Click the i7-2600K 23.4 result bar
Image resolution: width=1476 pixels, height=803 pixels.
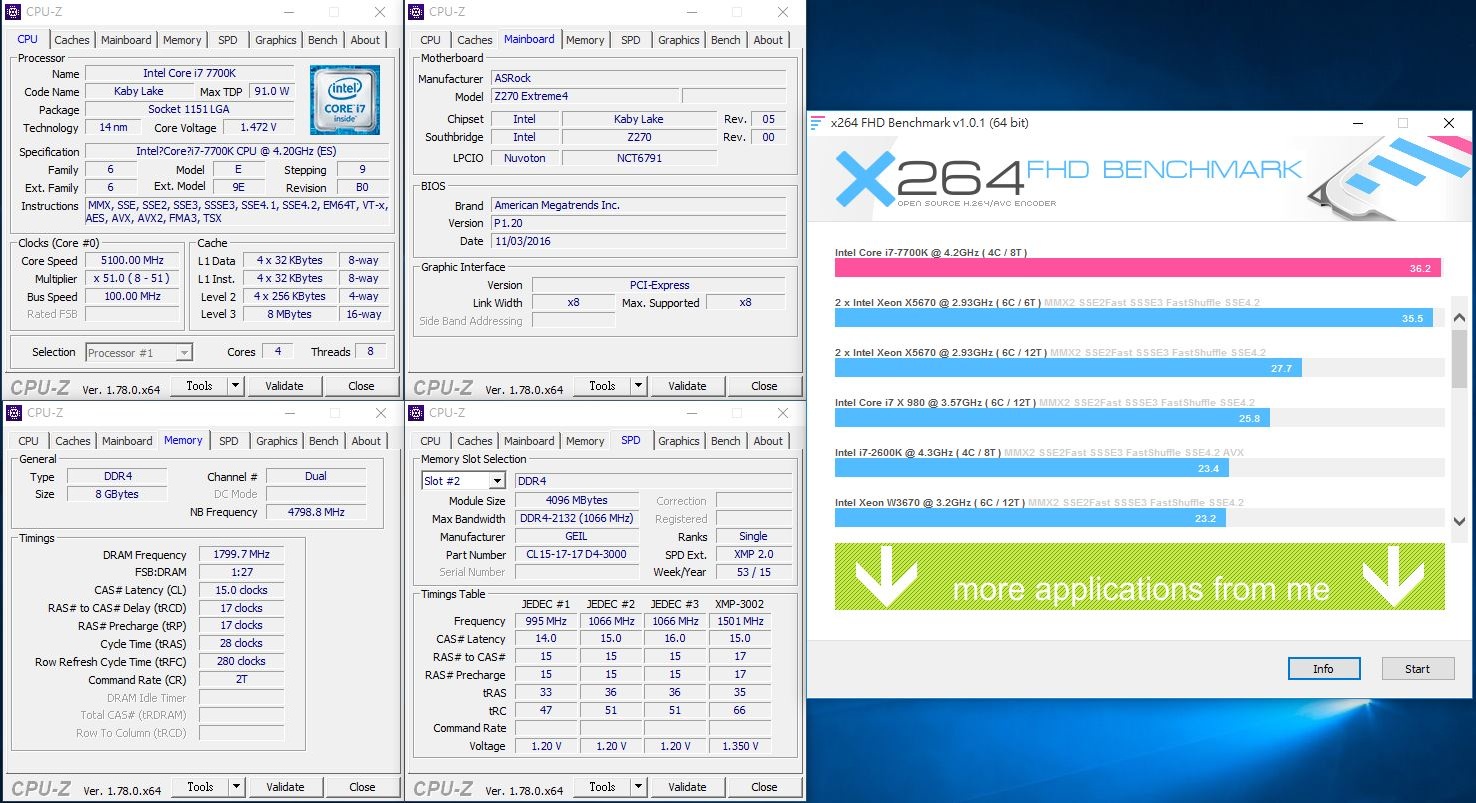(1032, 468)
